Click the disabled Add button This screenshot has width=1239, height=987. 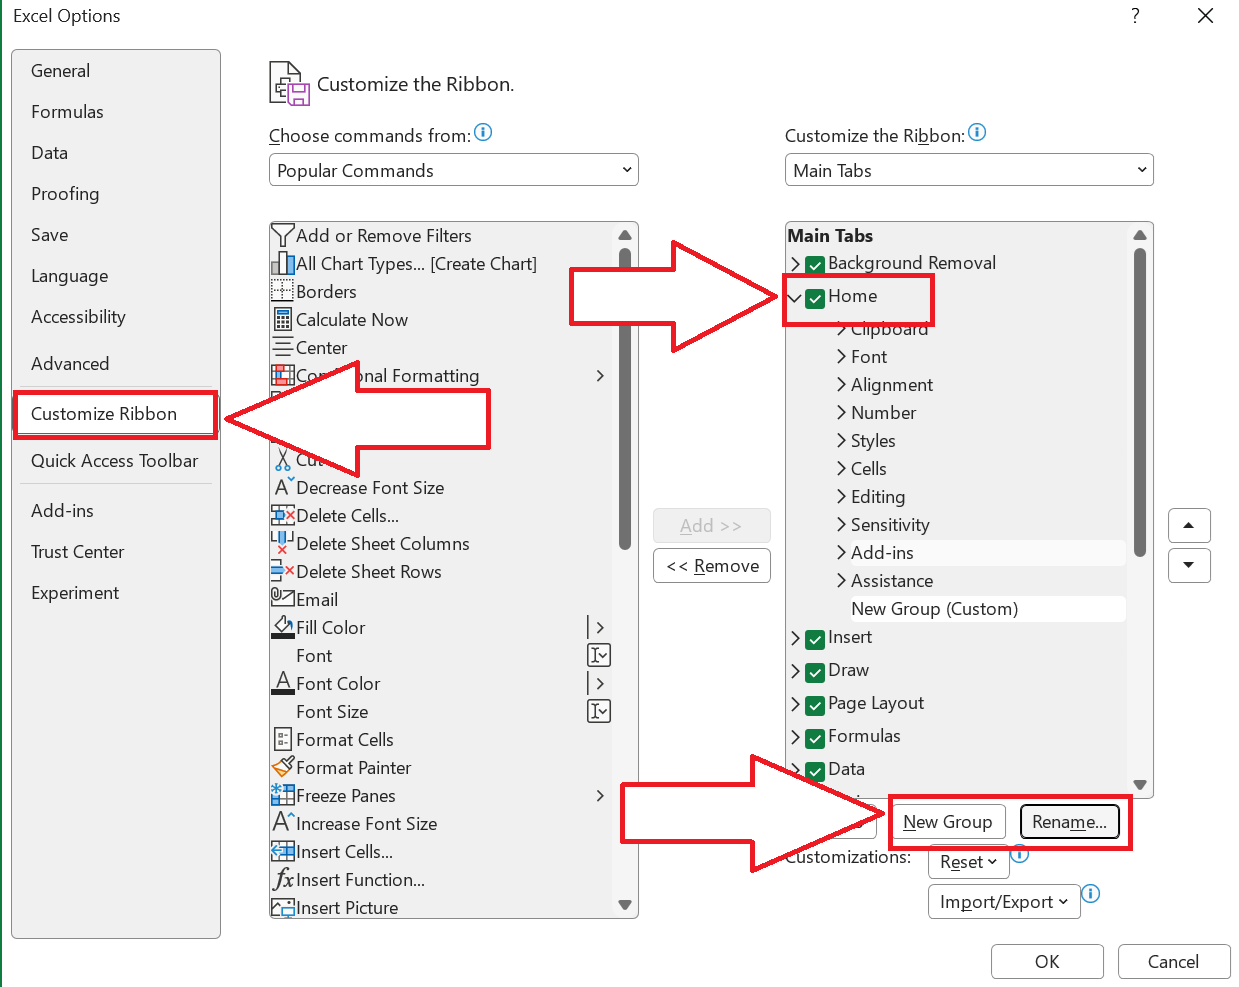712,526
